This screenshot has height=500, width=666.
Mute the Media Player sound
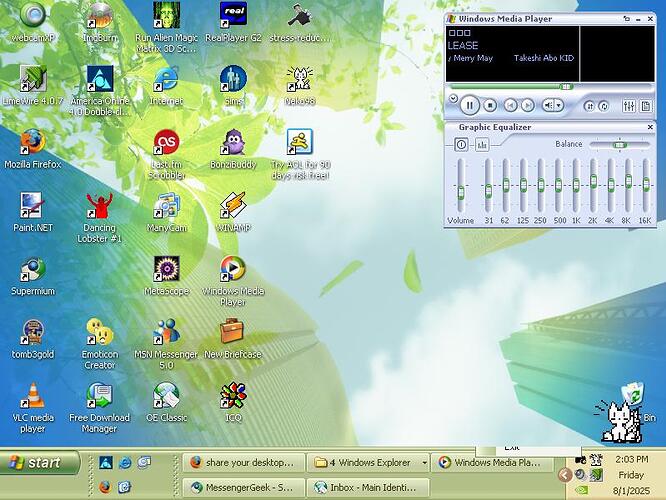[549, 105]
